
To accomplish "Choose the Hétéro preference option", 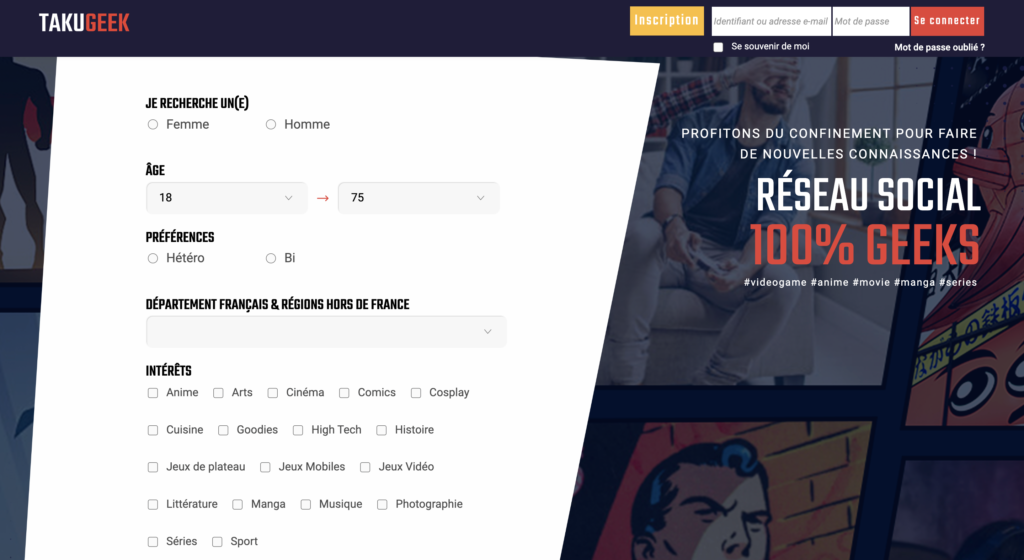I will [x=153, y=258].
